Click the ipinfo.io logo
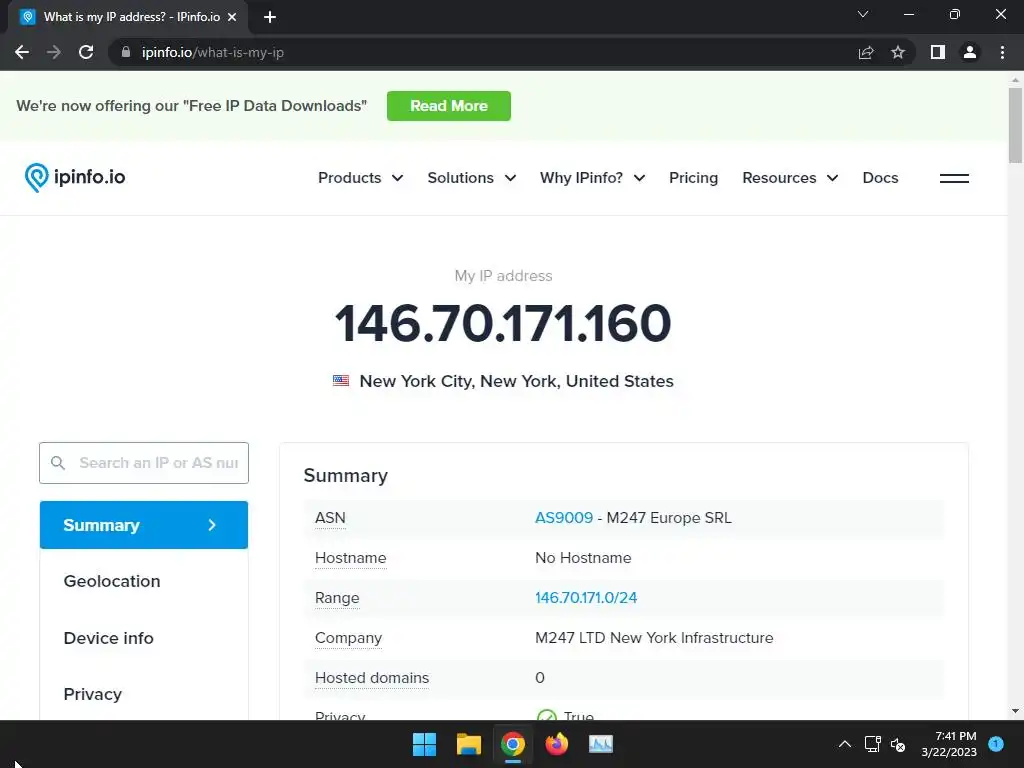The image size is (1024, 768). (x=75, y=177)
